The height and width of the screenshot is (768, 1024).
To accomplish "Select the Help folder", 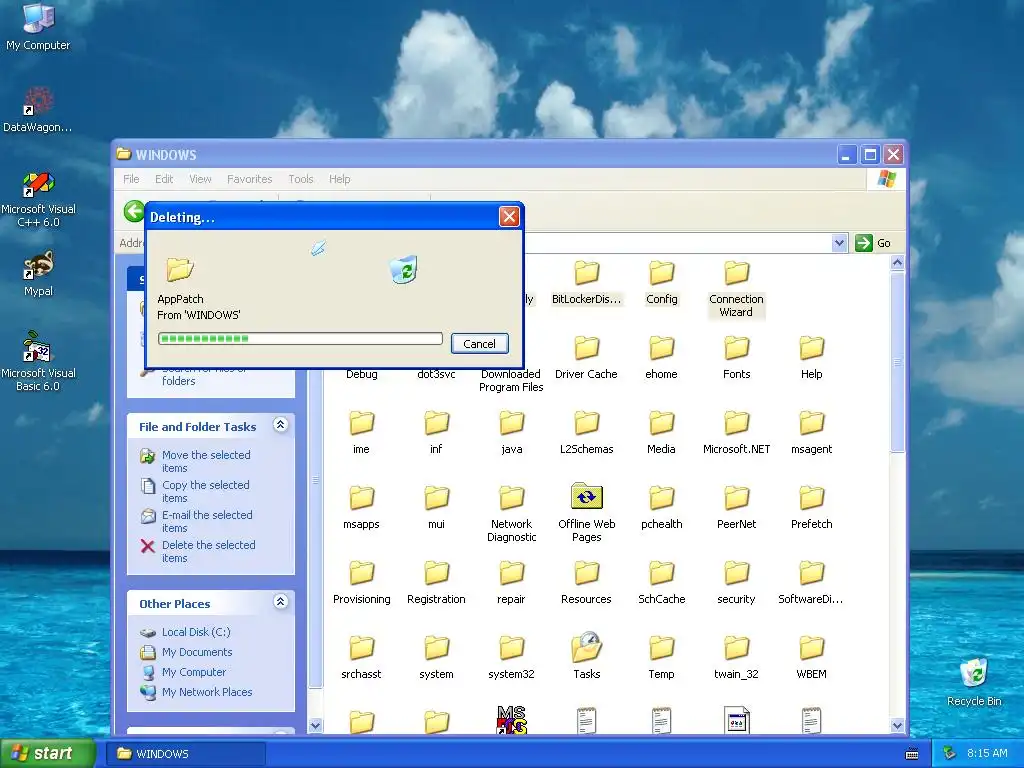I will click(x=812, y=357).
